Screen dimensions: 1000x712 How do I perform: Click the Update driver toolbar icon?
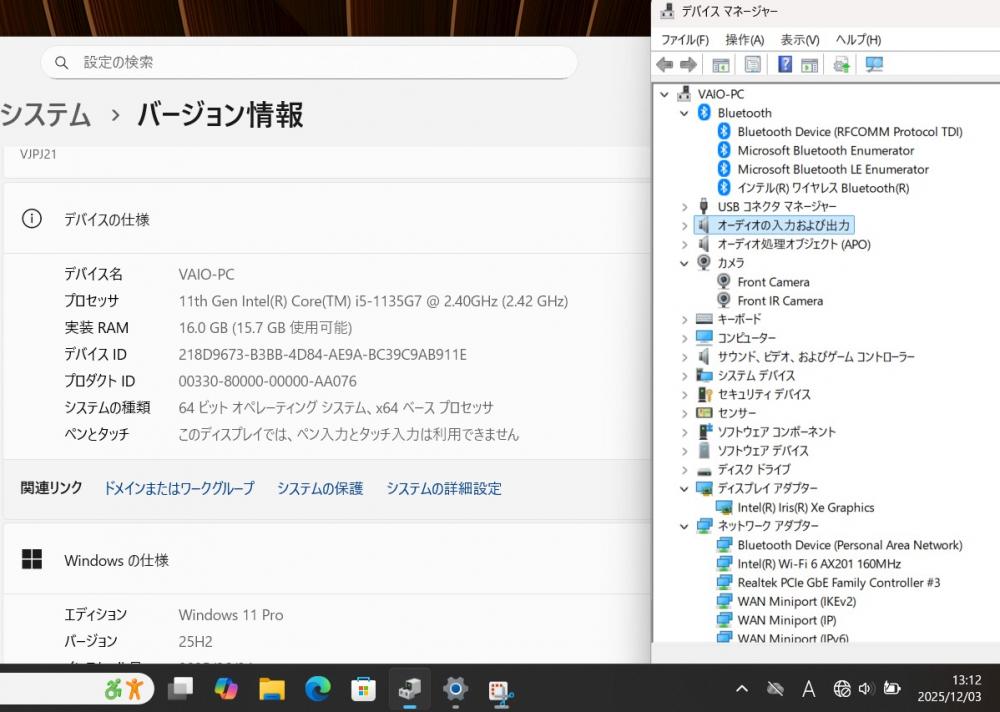pos(841,65)
